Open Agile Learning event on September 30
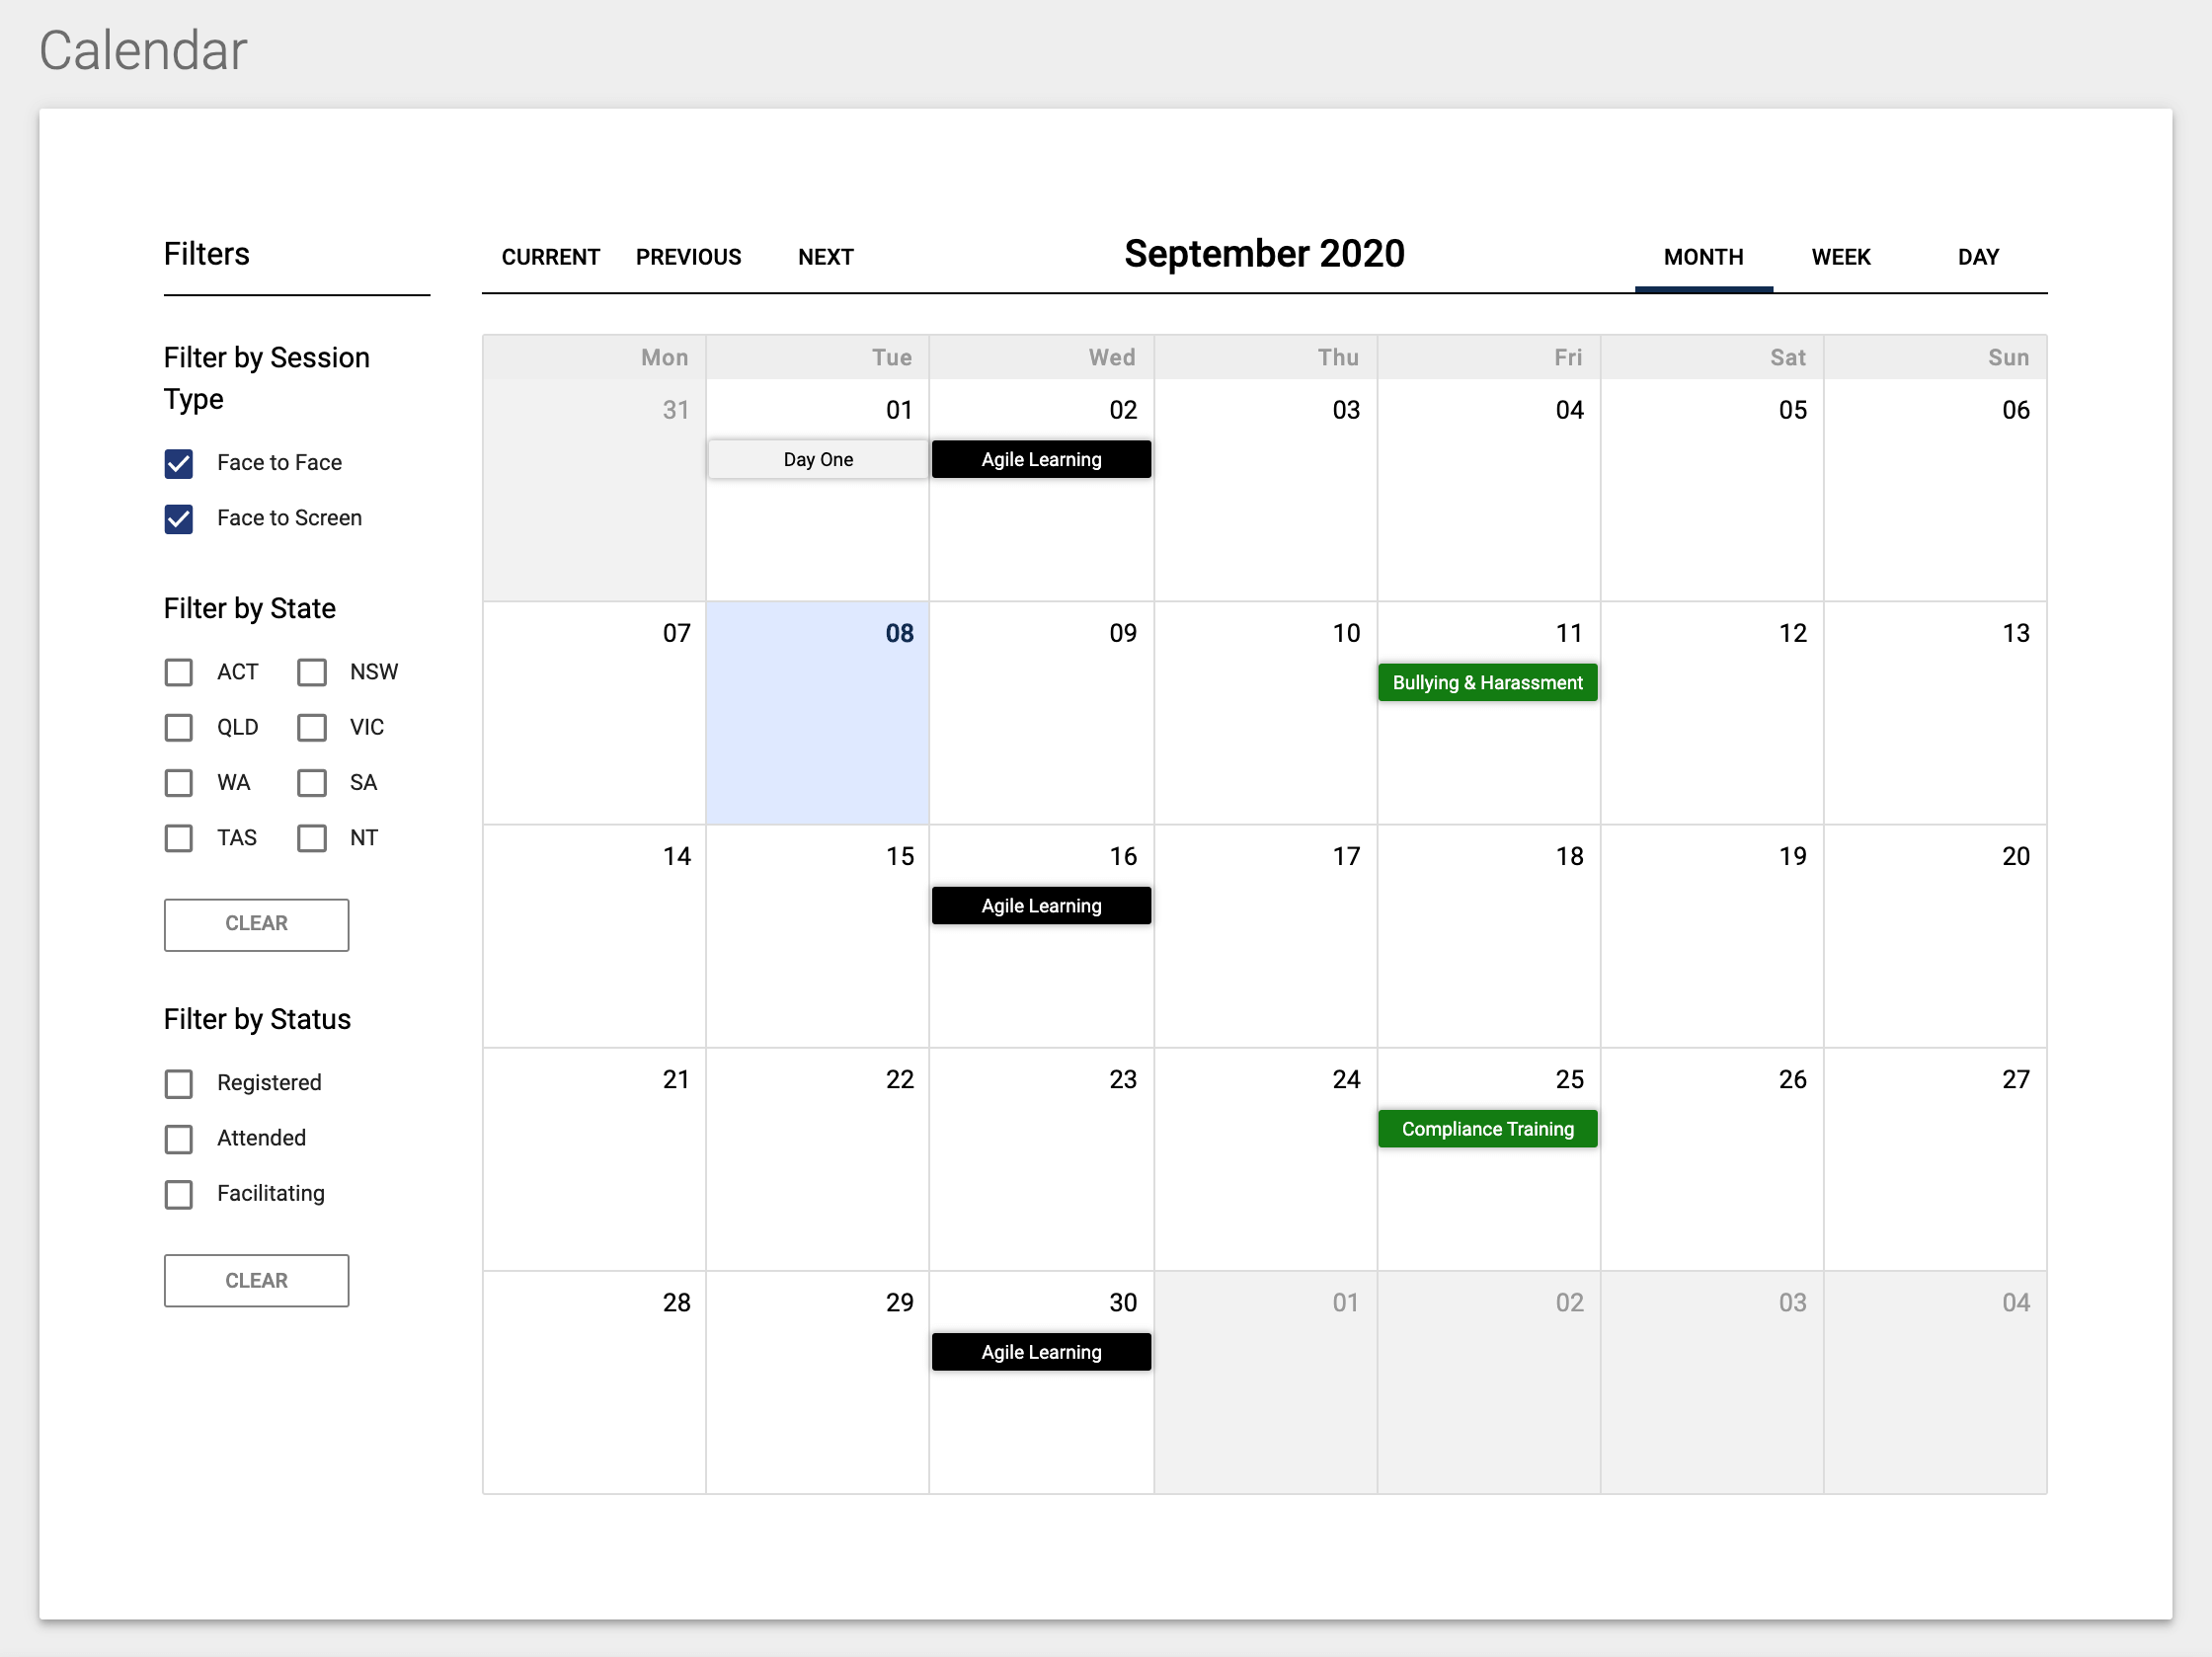This screenshot has width=2212, height=1657. point(1042,1353)
